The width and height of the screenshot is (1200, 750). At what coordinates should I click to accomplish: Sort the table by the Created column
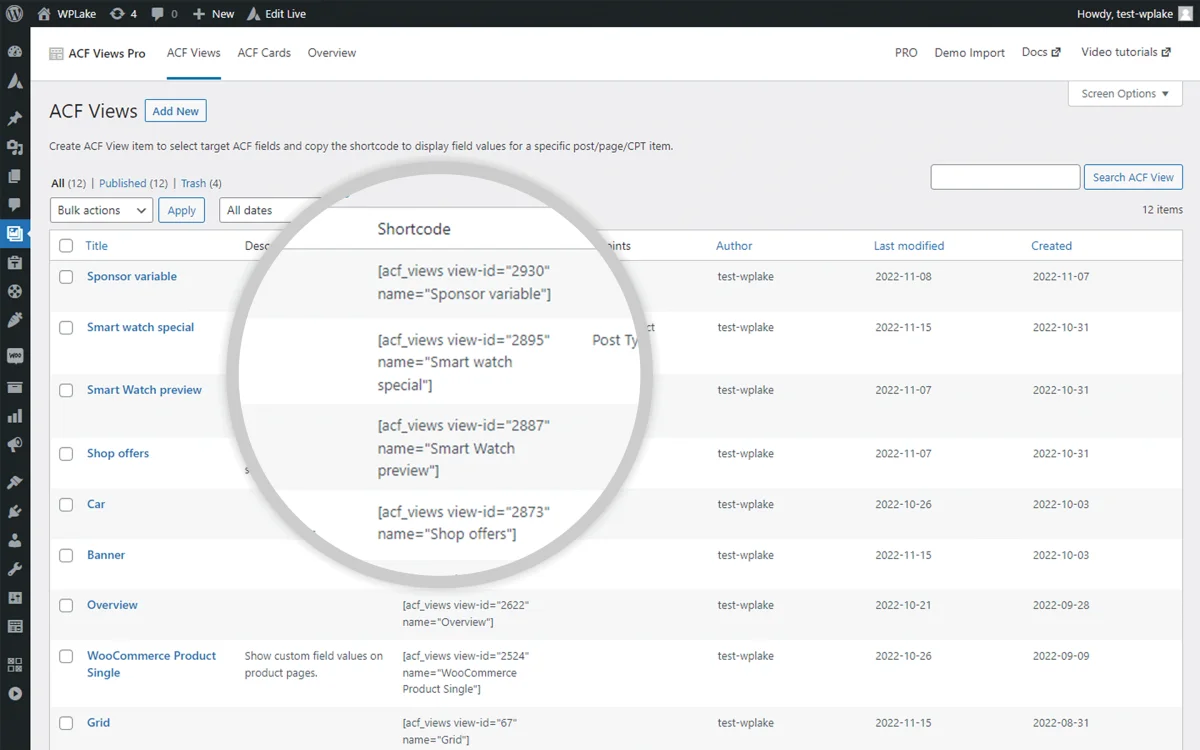pos(1051,246)
